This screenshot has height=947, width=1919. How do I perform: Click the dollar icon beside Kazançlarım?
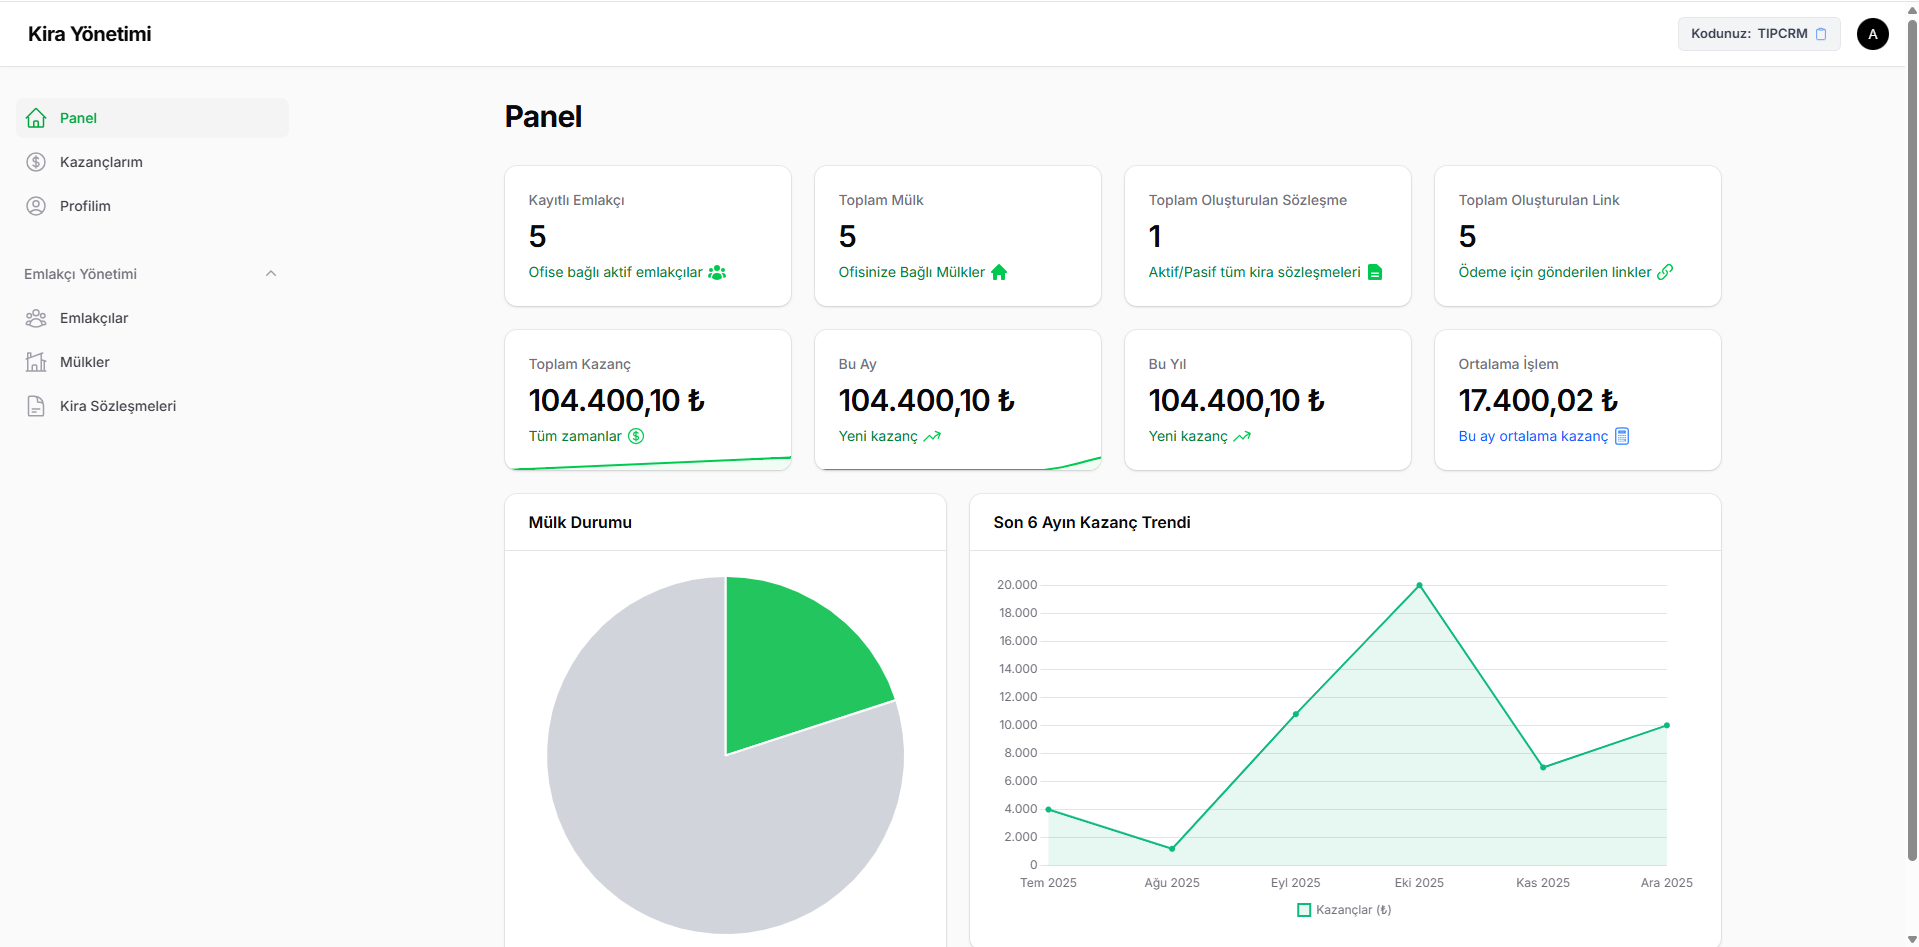coord(36,162)
